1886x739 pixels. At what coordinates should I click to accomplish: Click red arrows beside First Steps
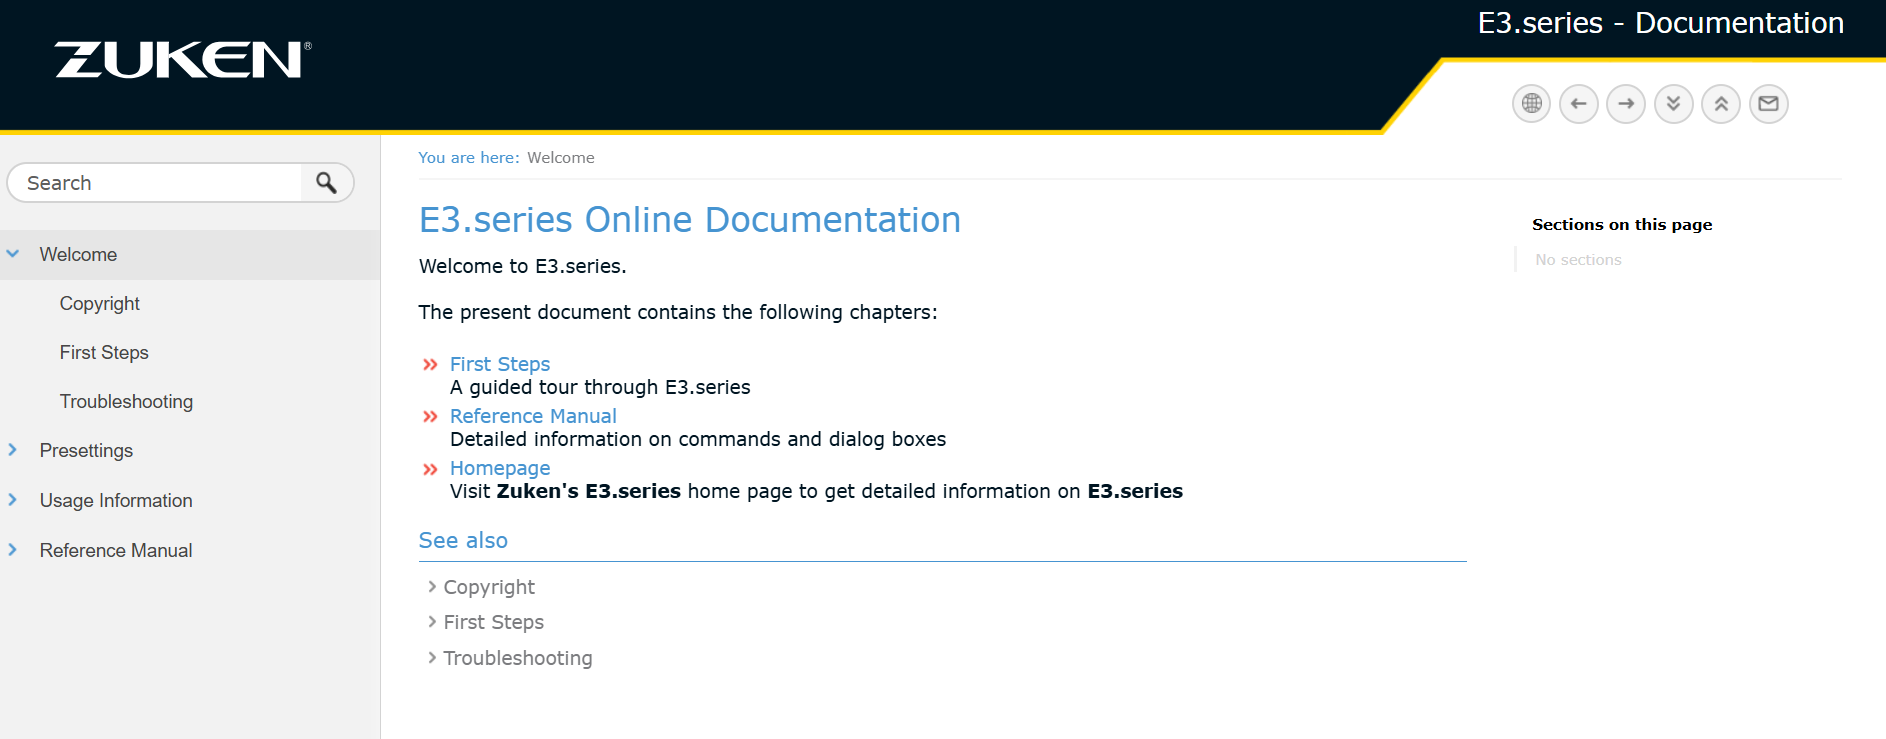pos(430,365)
